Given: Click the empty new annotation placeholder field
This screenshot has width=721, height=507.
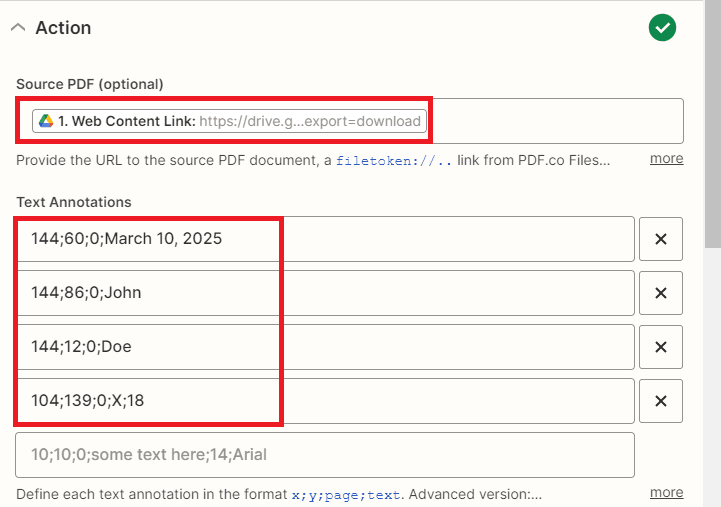Looking at the screenshot, I should [325, 455].
